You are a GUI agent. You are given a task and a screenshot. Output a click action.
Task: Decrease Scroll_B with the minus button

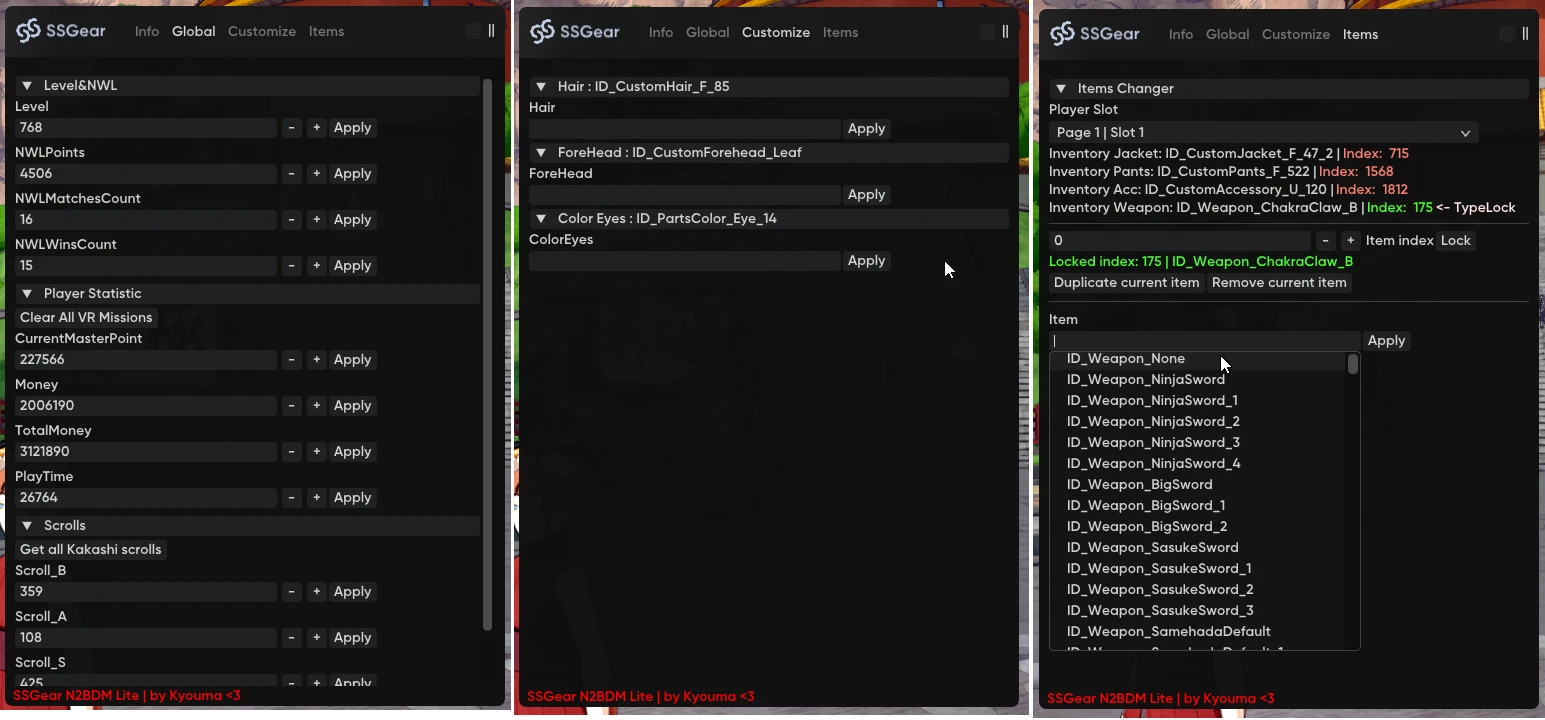tap(291, 592)
